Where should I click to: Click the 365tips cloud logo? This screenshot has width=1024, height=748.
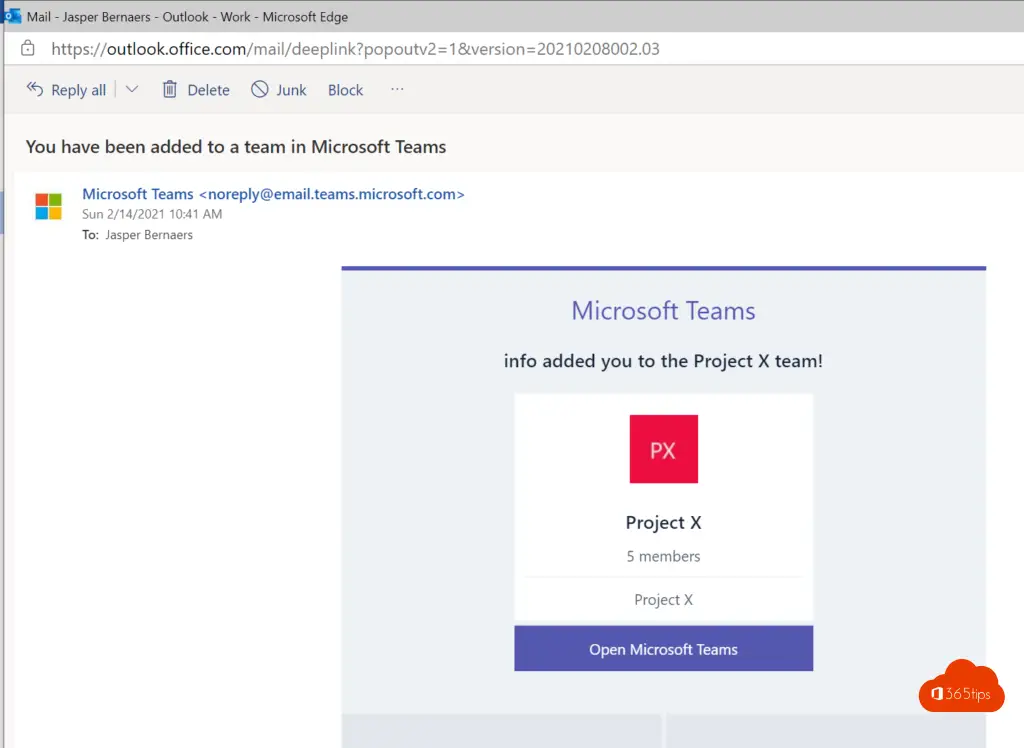(961, 689)
